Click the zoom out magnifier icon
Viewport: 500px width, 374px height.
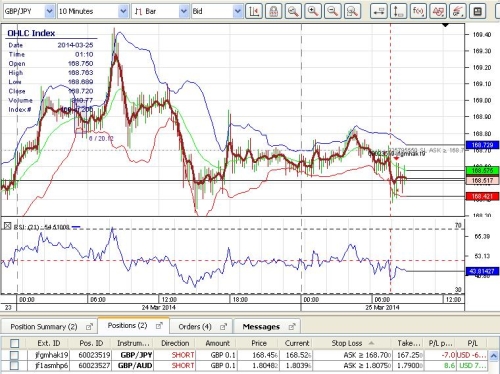click(332, 11)
